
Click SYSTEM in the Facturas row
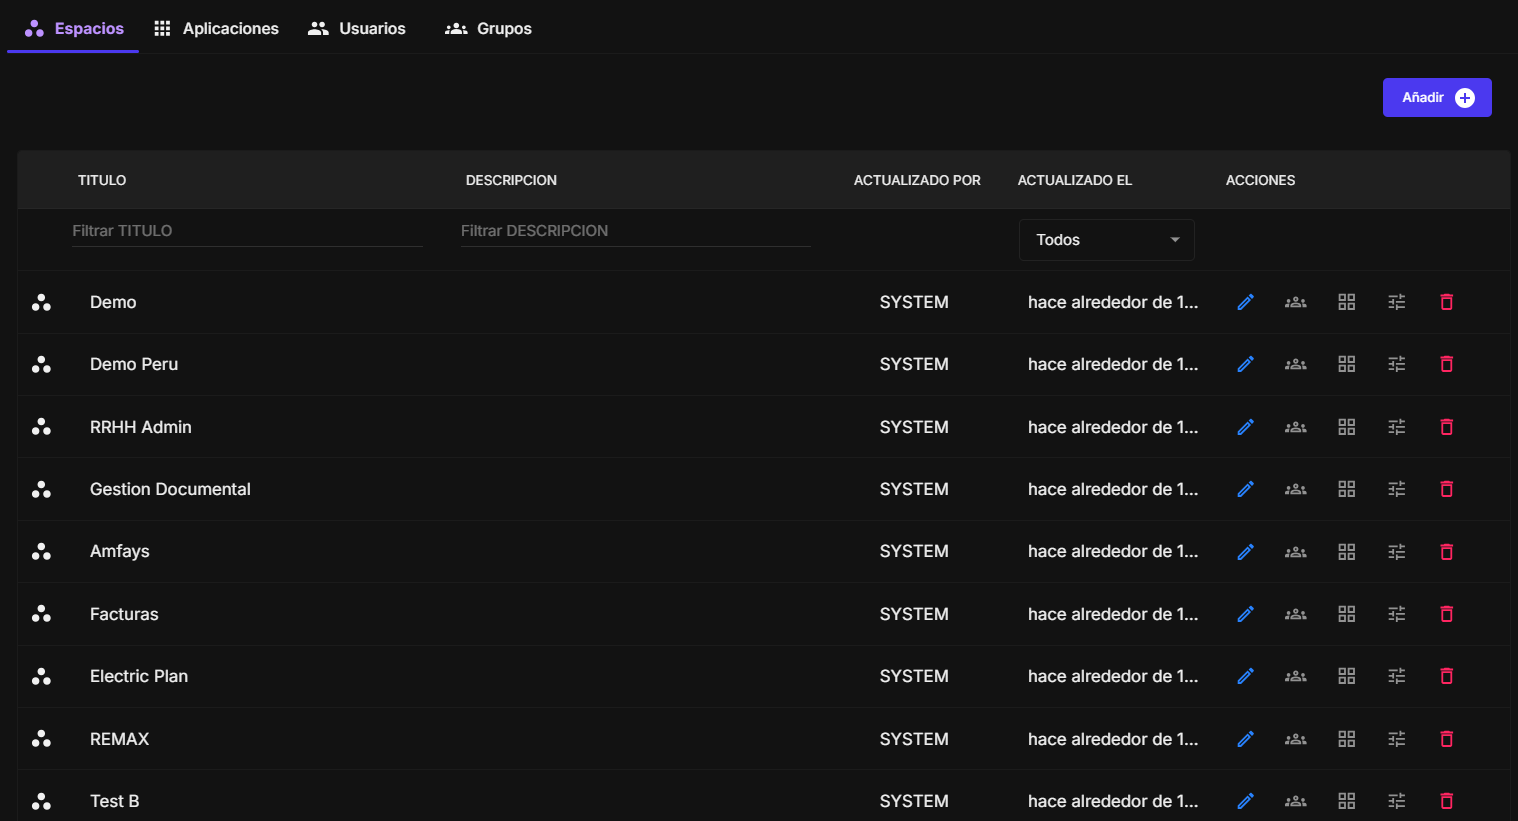click(x=914, y=614)
